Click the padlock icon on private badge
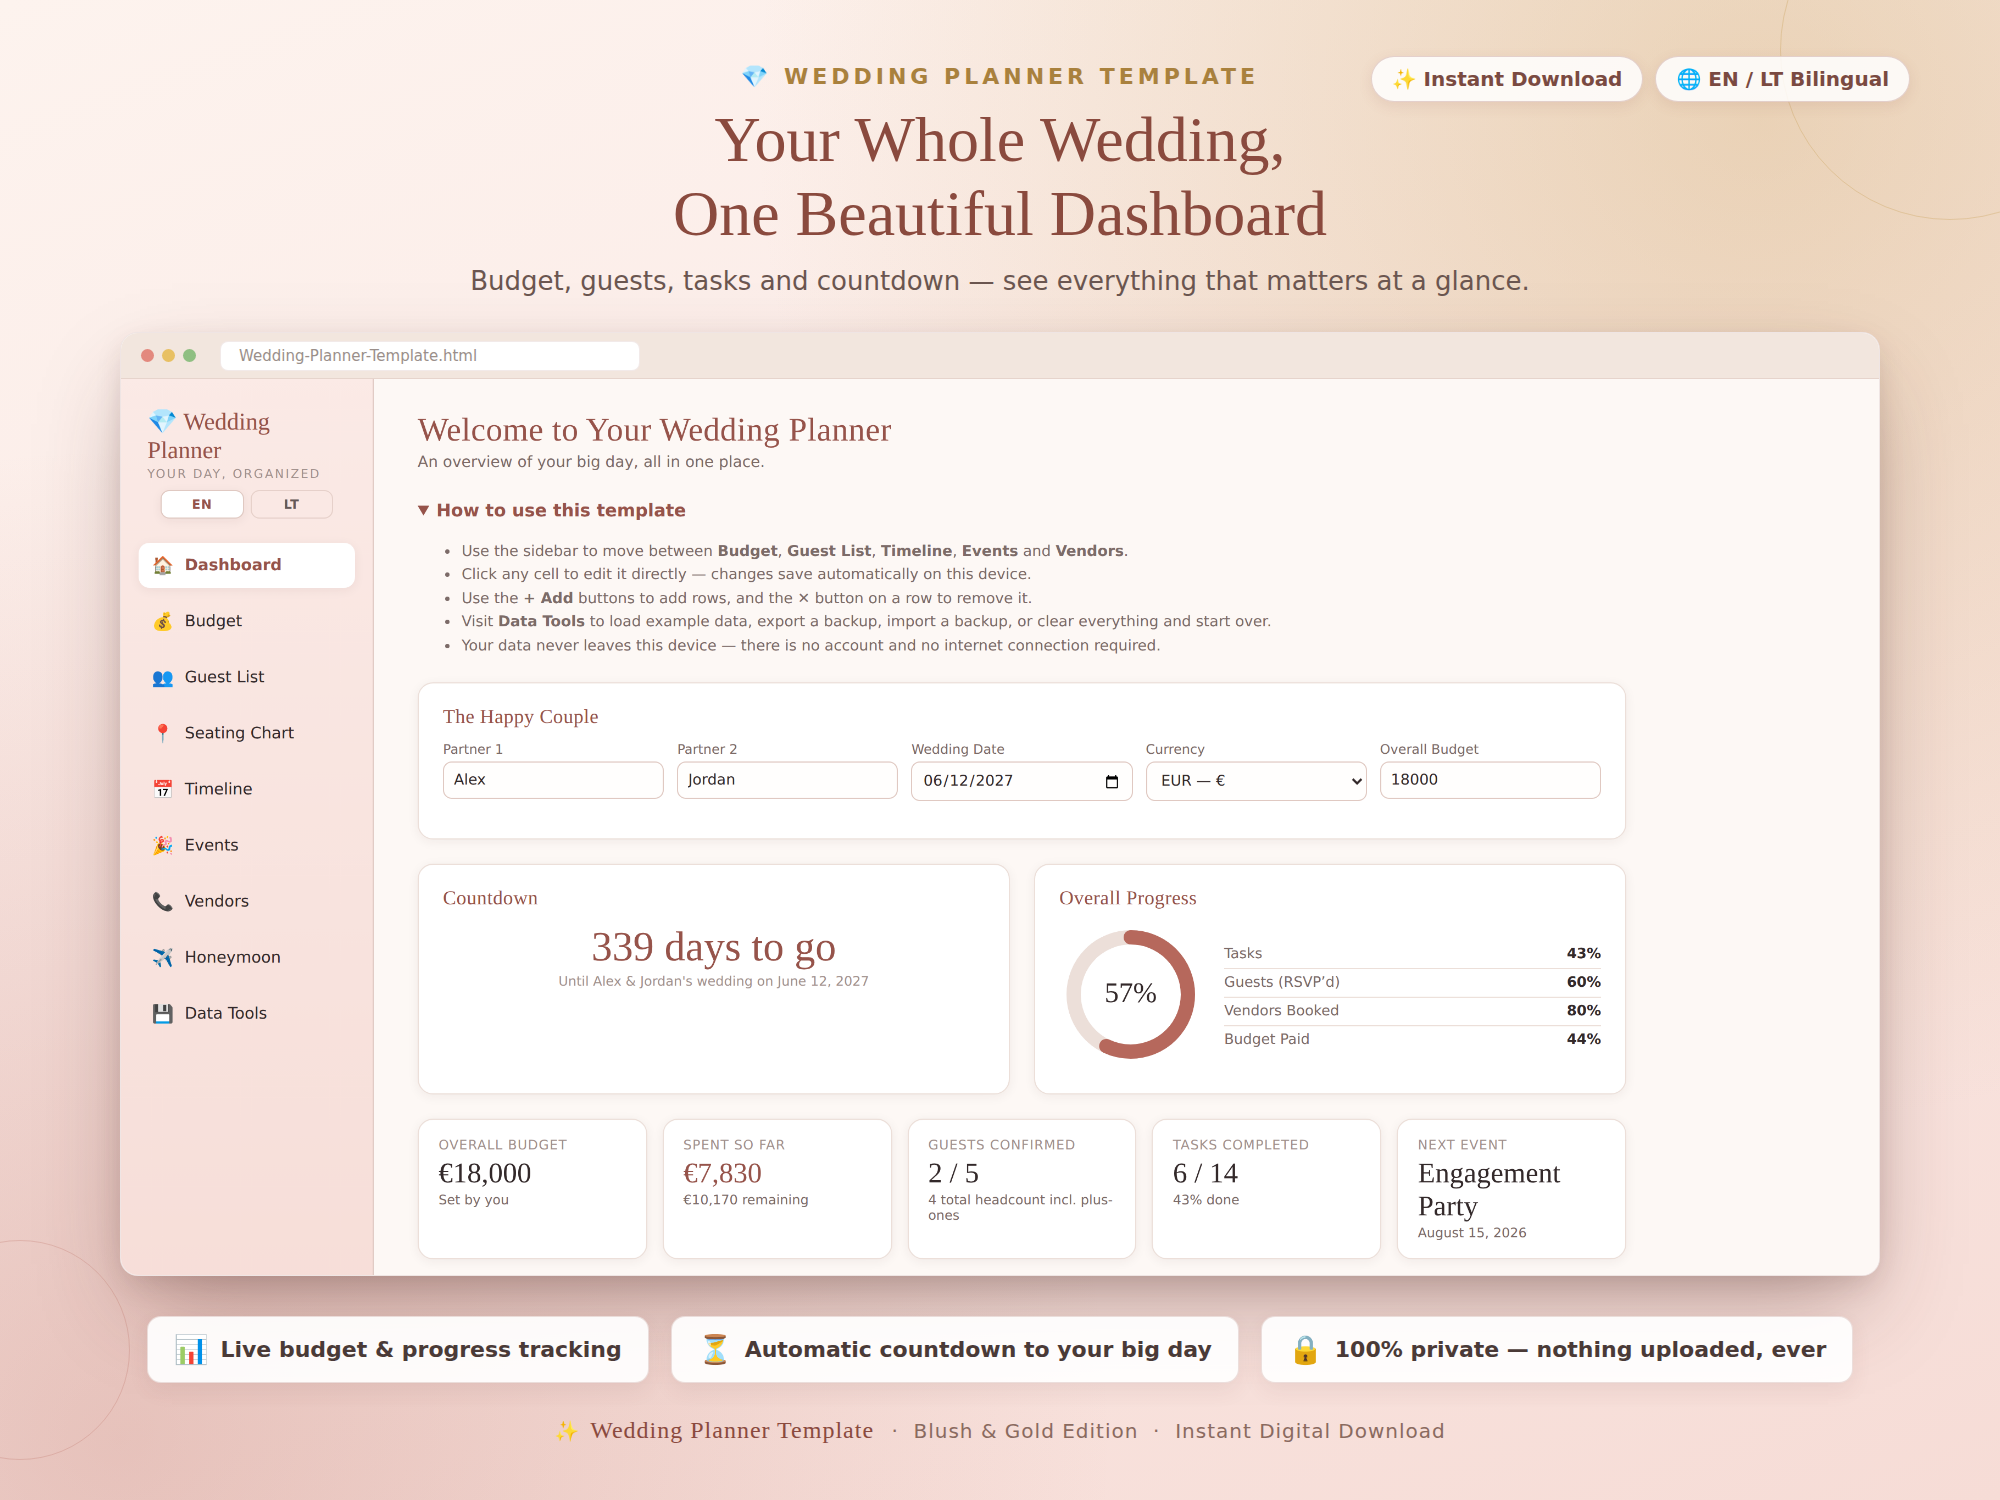 click(1305, 1350)
